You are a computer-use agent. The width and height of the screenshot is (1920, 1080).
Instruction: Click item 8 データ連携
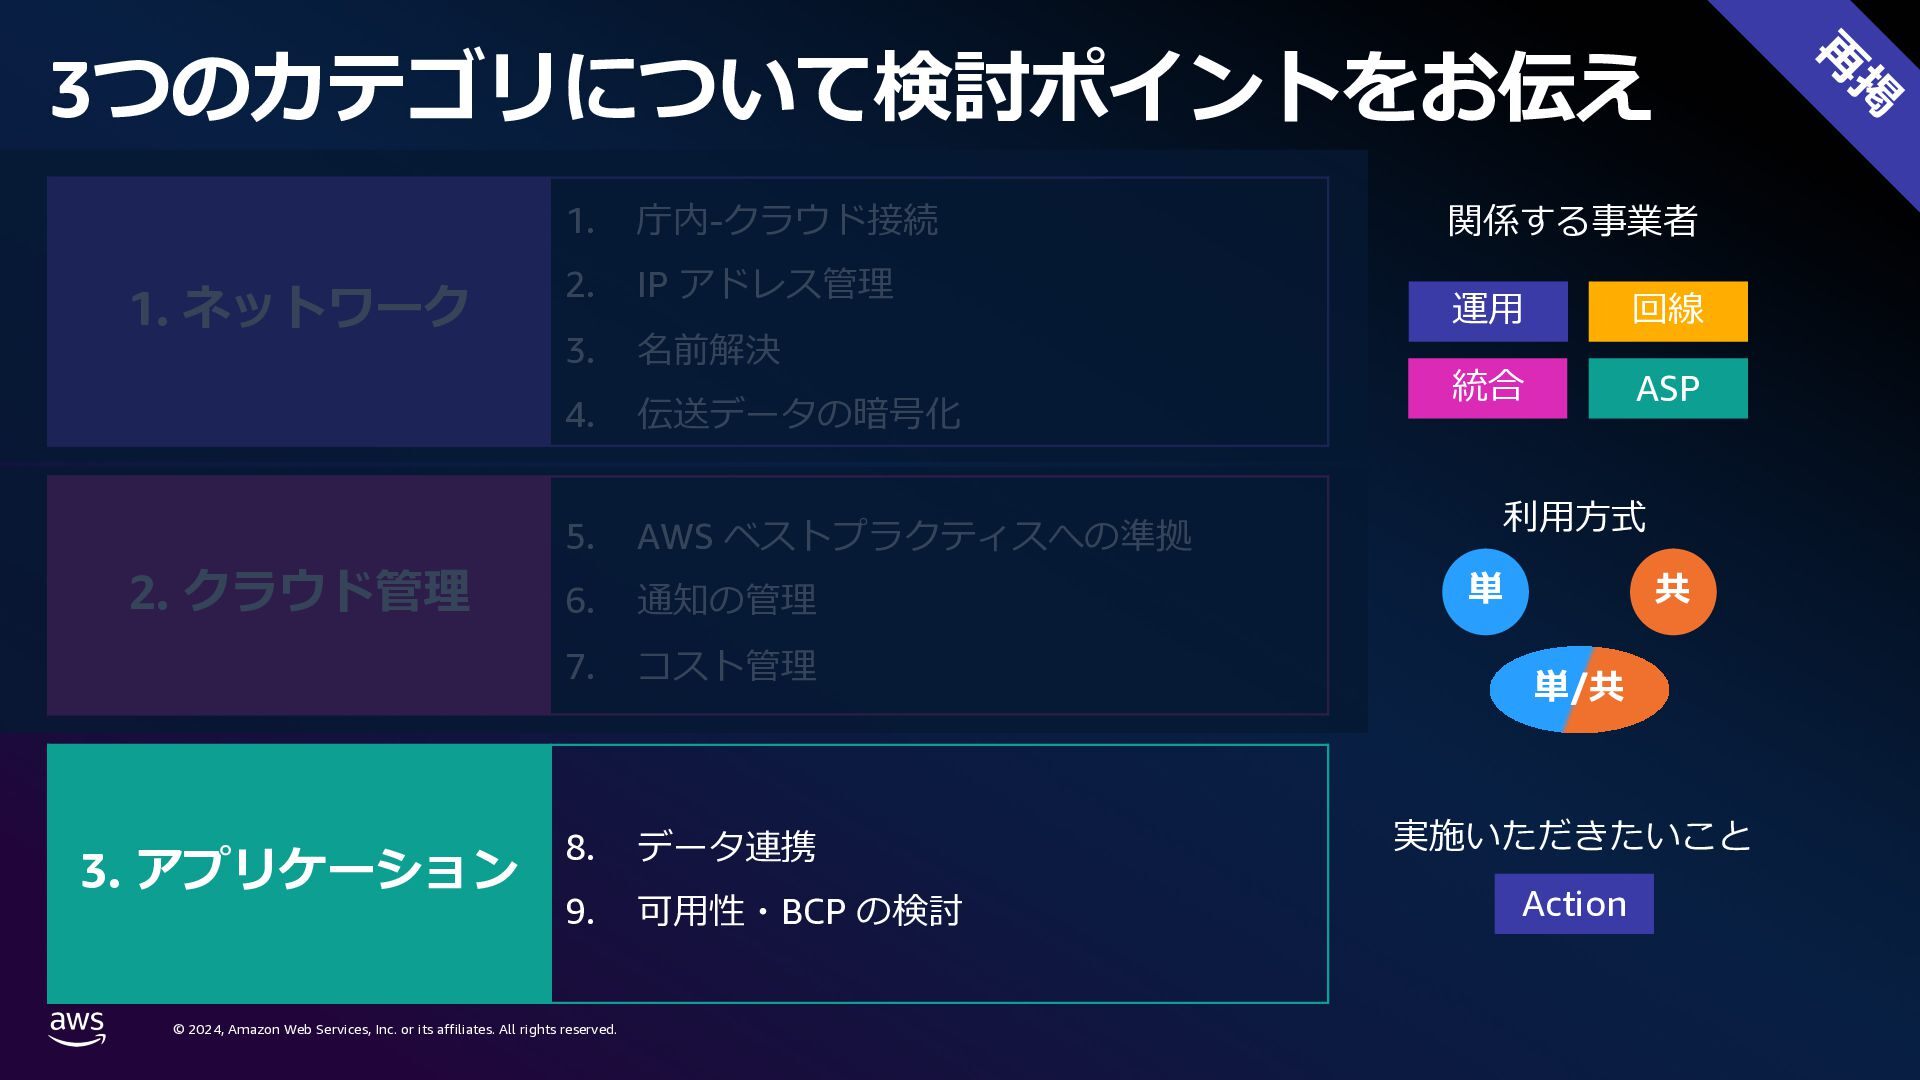(x=726, y=847)
